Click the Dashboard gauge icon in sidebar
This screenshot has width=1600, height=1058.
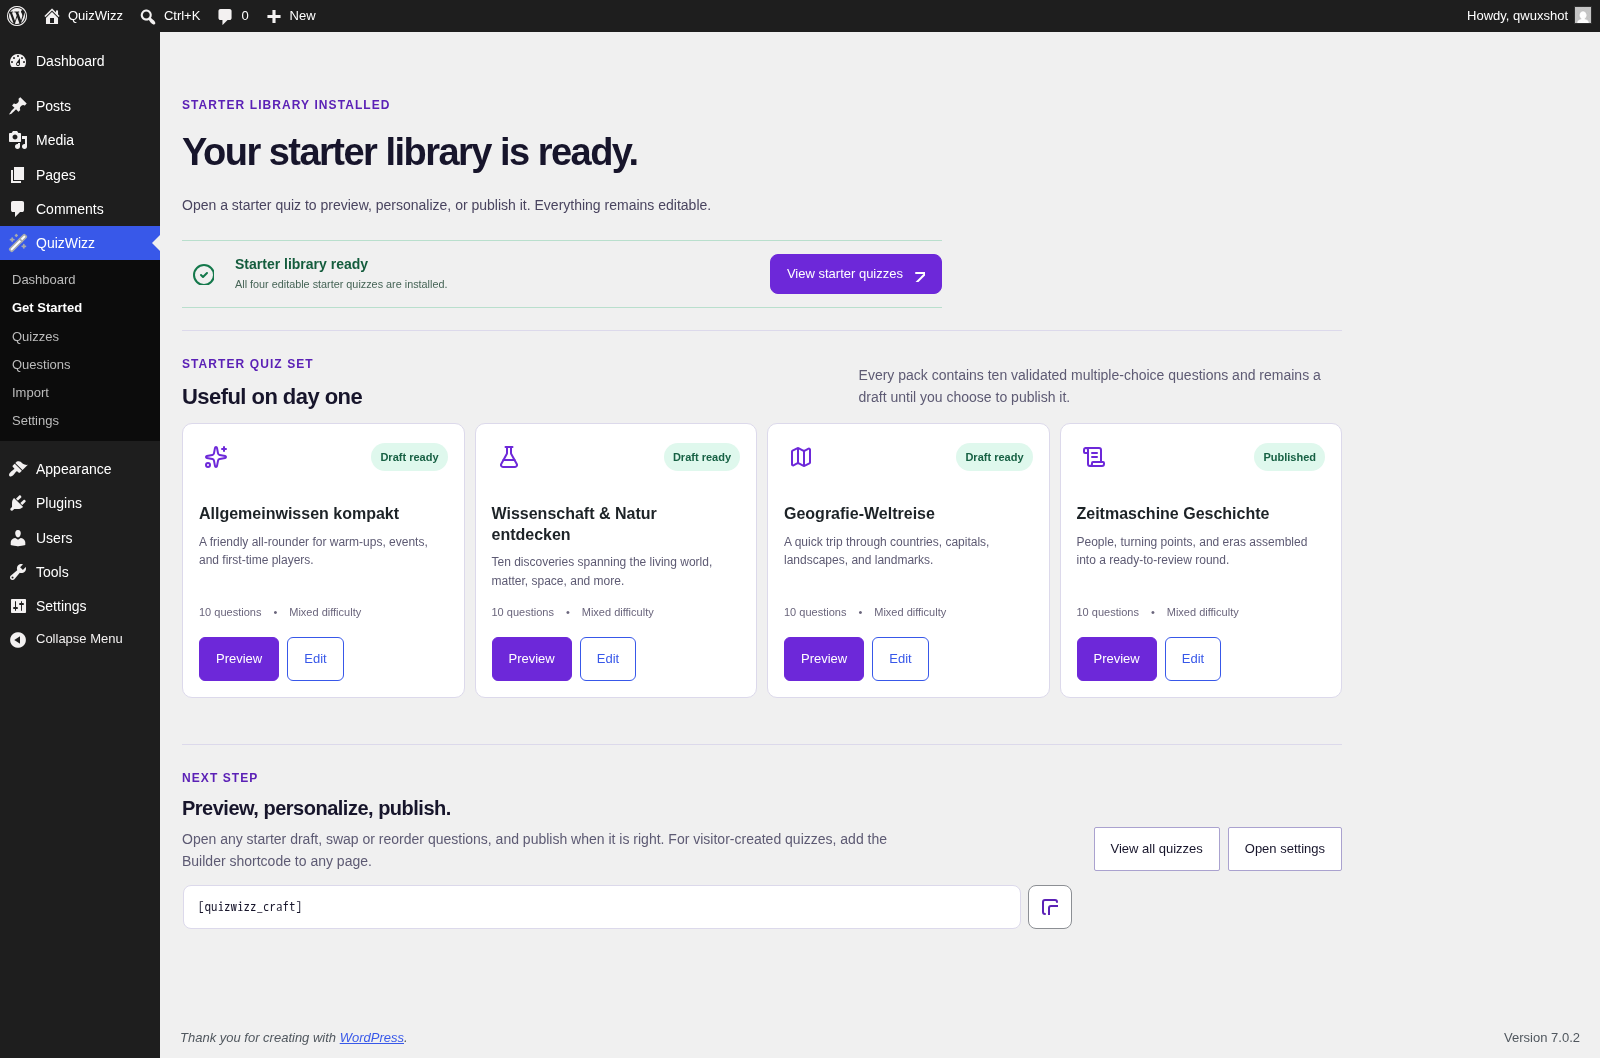point(18,61)
